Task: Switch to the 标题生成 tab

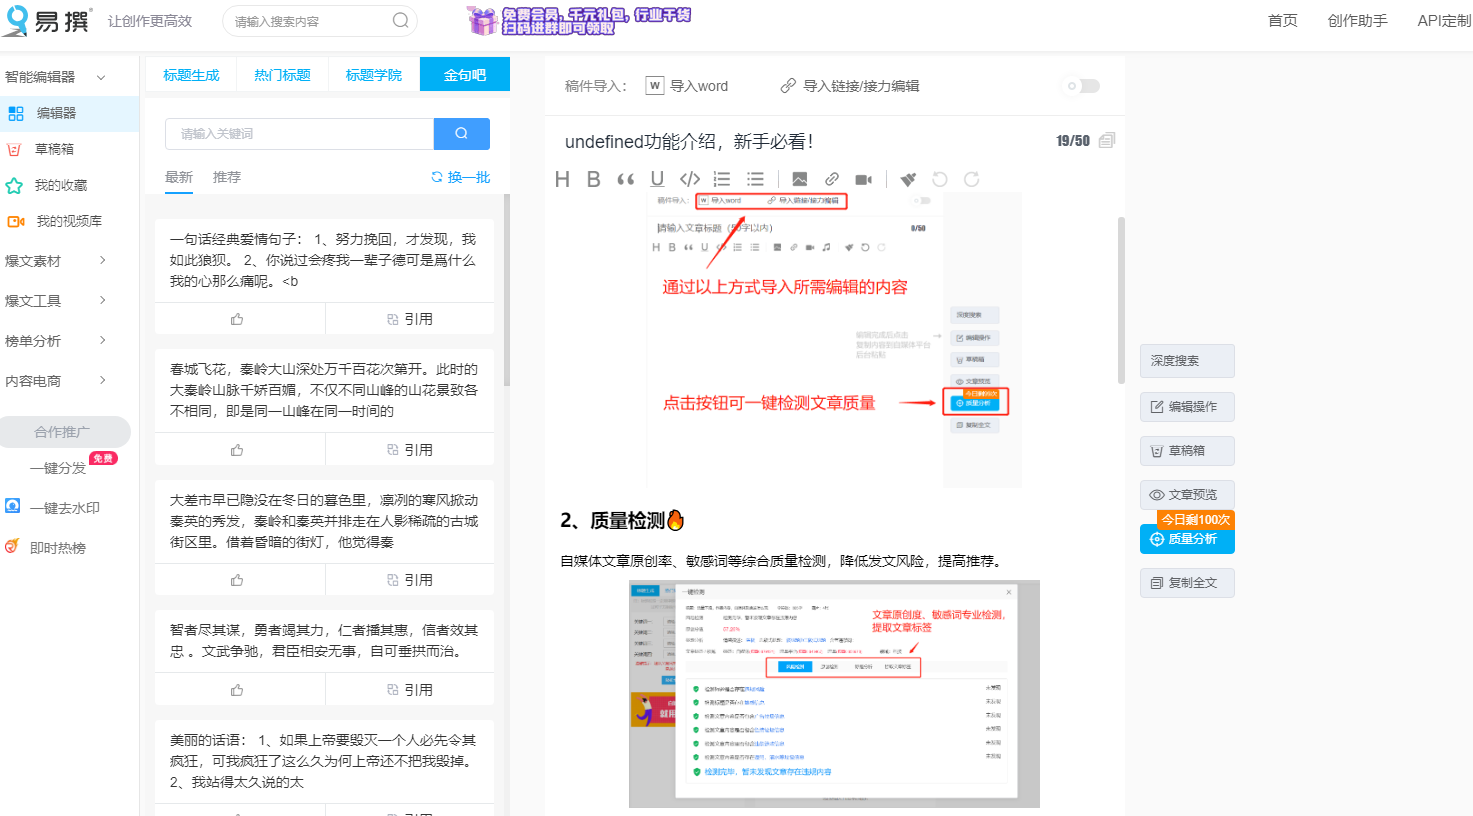Action: 191,75
